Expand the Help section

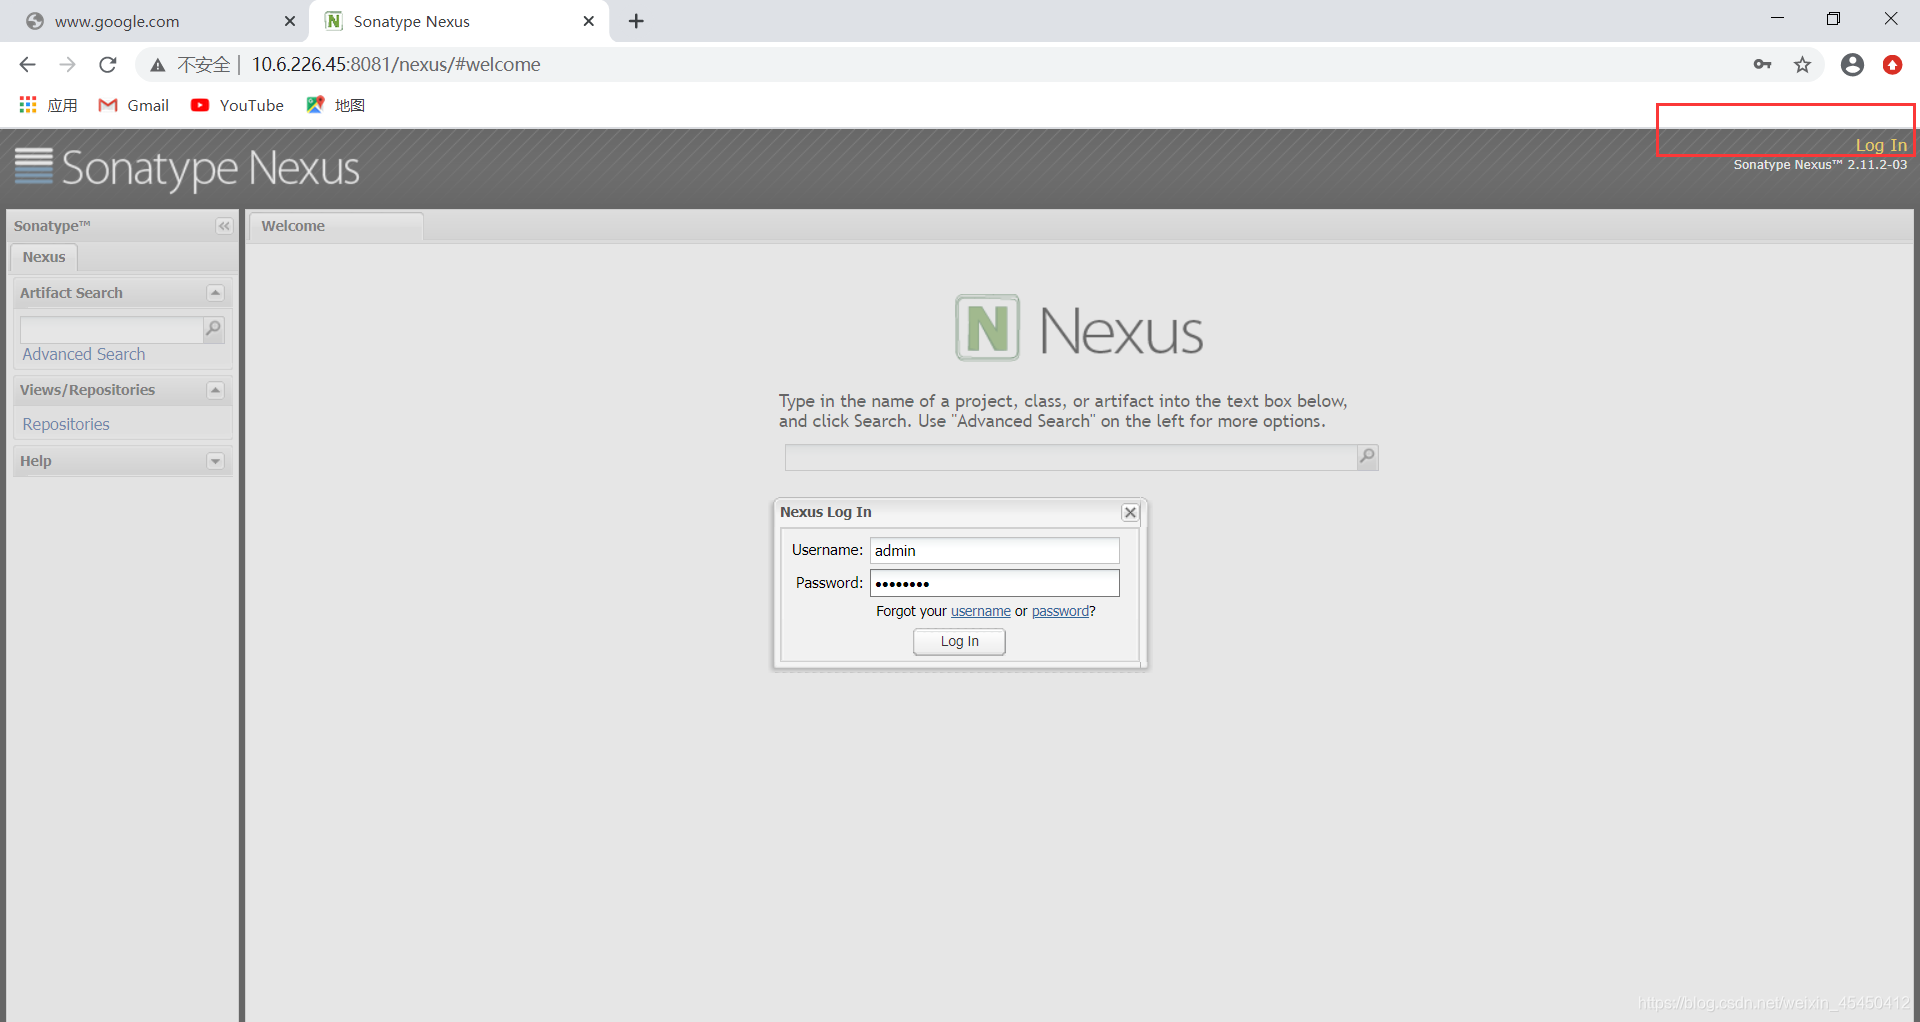pos(215,461)
